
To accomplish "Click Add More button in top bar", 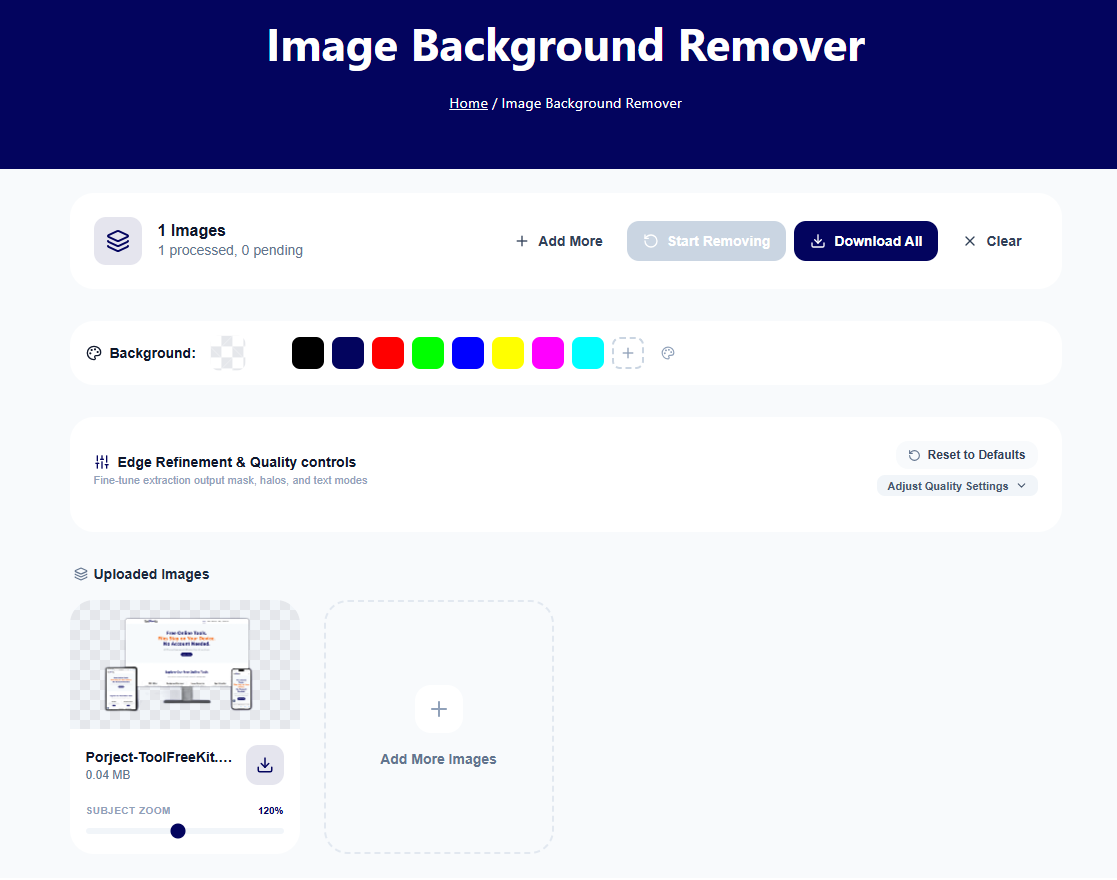I will pyautogui.click(x=559, y=241).
